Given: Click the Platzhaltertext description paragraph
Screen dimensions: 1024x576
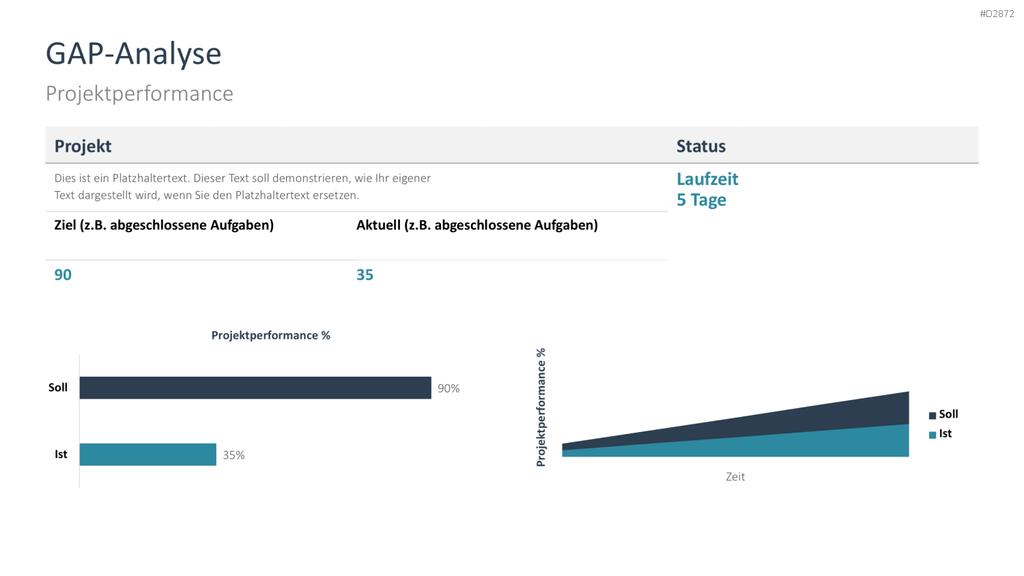Looking at the screenshot, I should coord(242,187).
